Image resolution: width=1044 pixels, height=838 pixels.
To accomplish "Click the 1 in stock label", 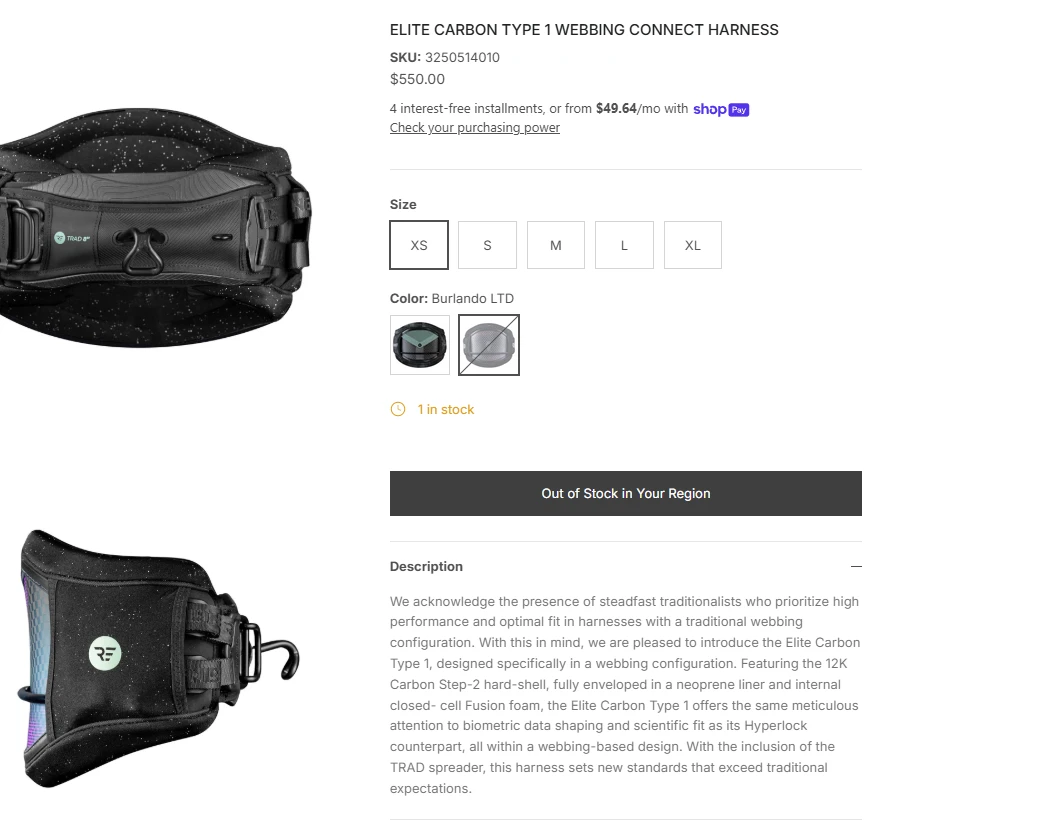I will click(445, 409).
